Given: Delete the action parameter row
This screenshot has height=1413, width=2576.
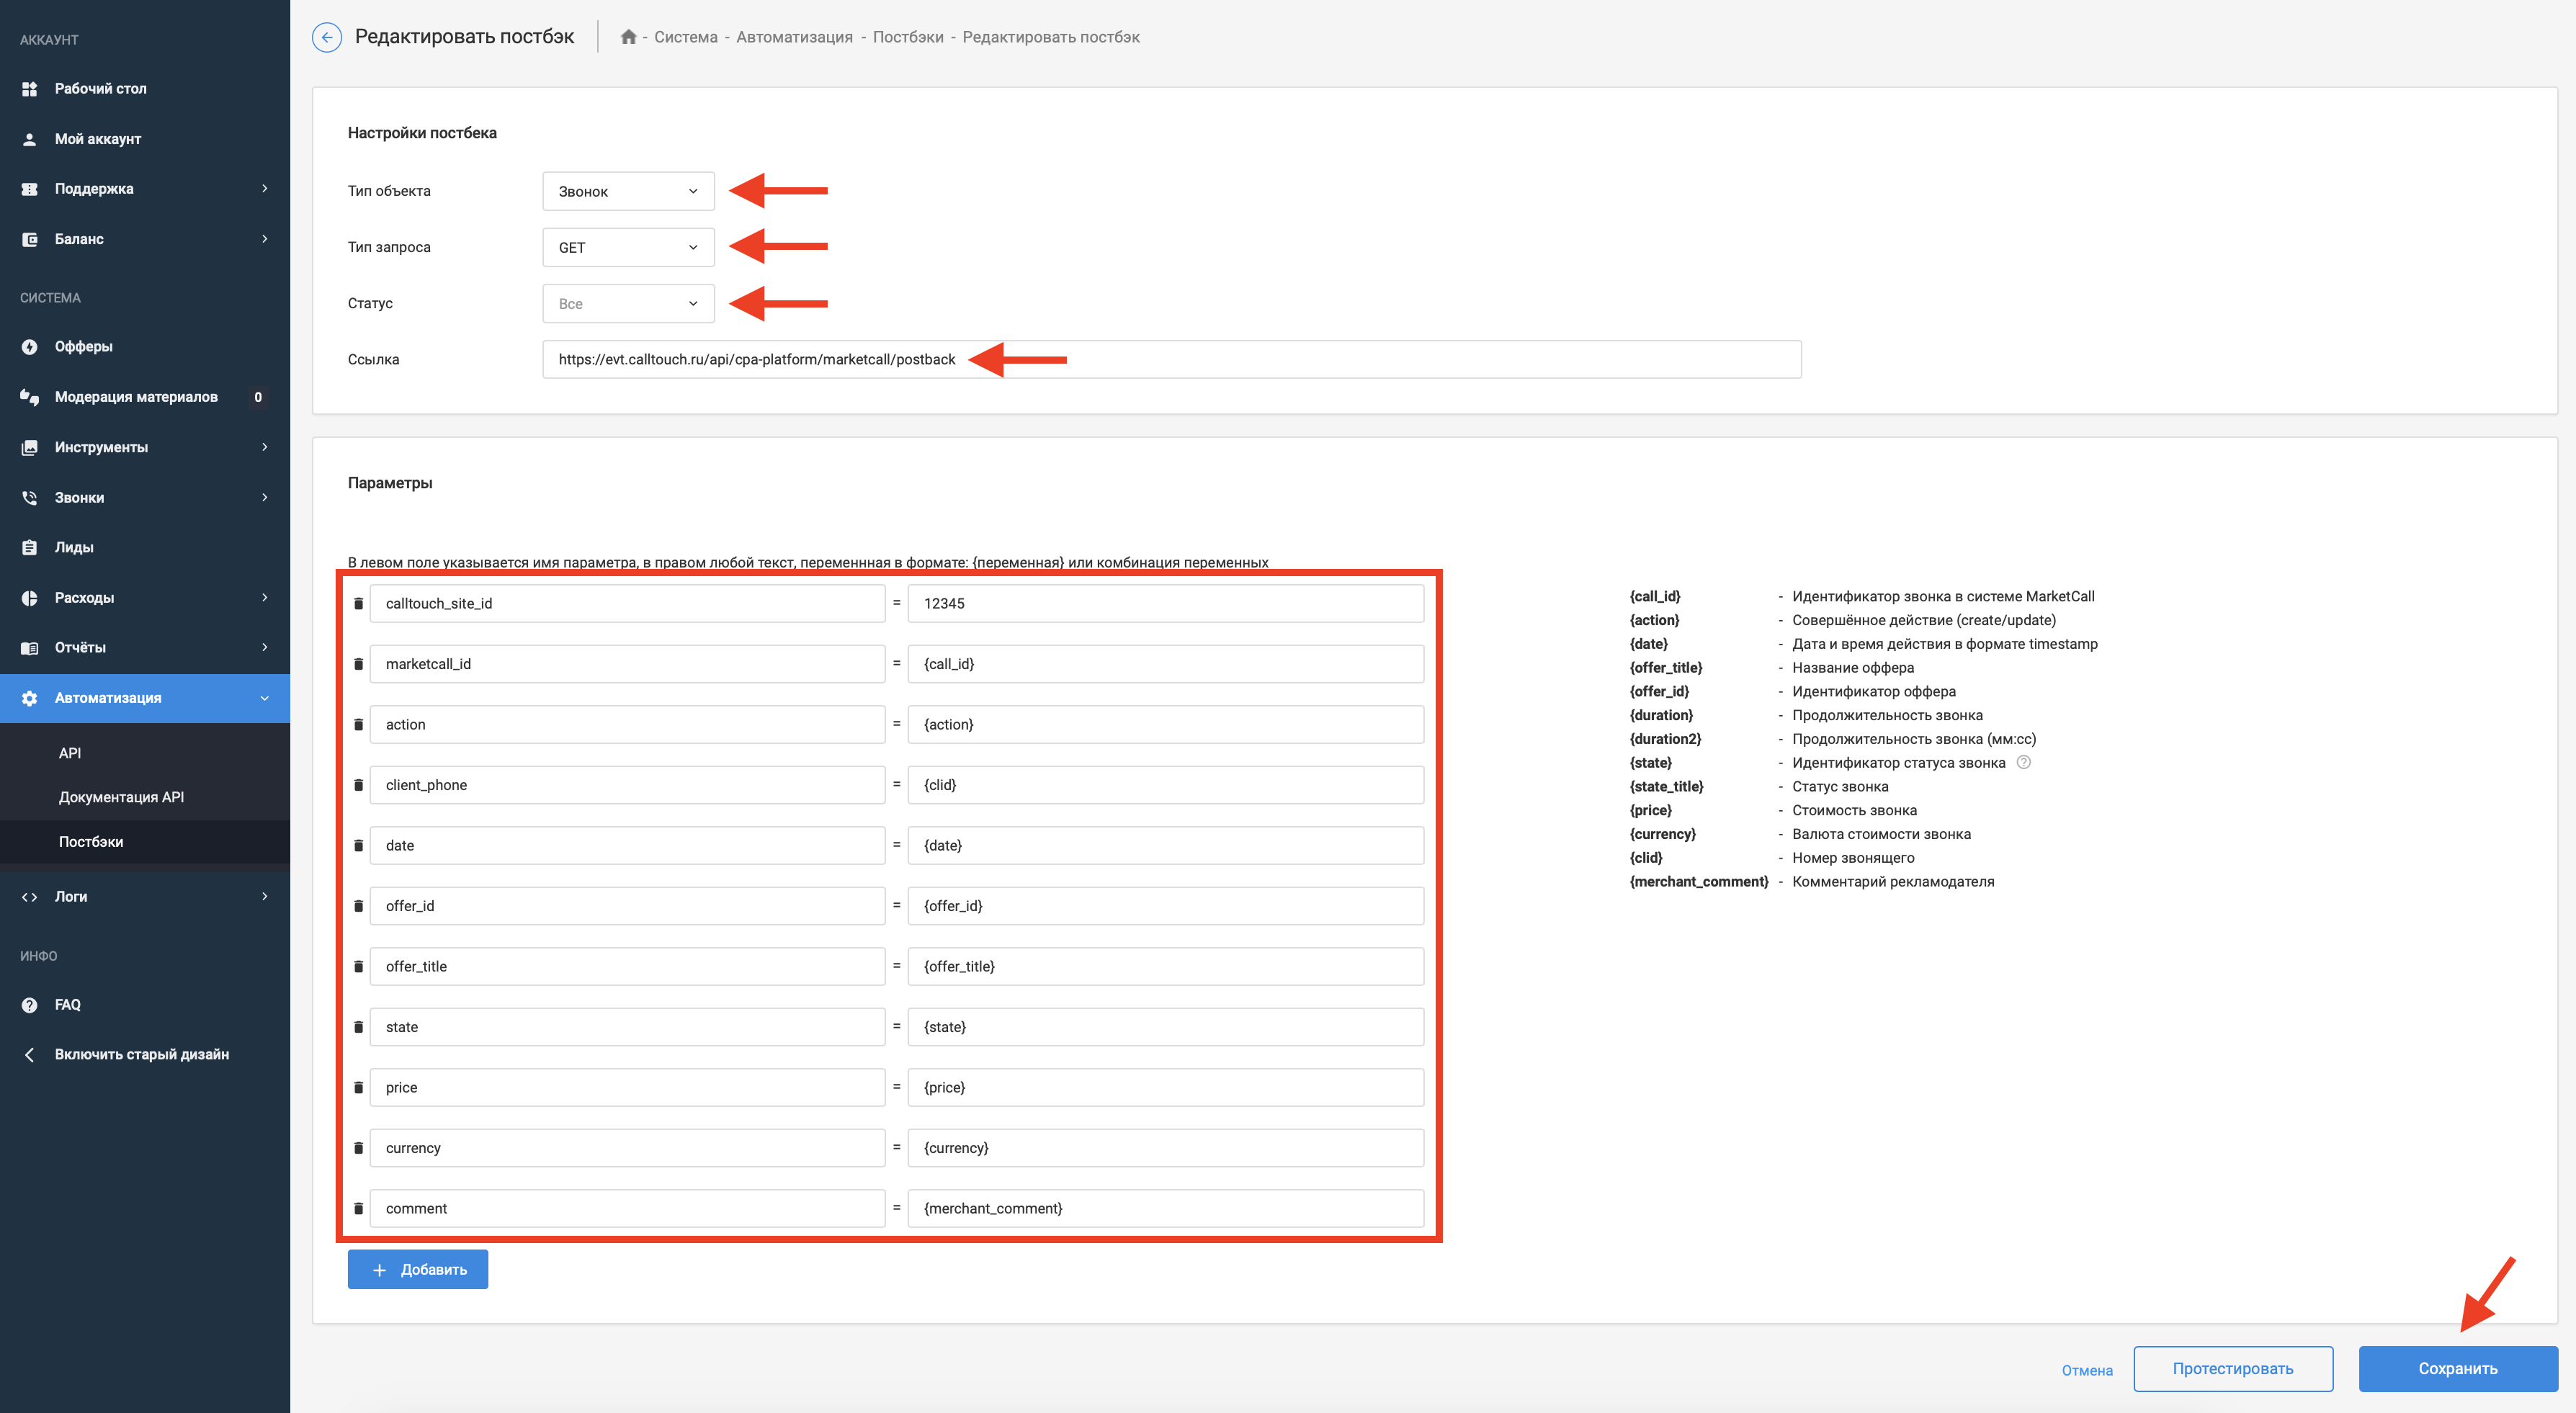Looking at the screenshot, I should [x=358, y=725].
